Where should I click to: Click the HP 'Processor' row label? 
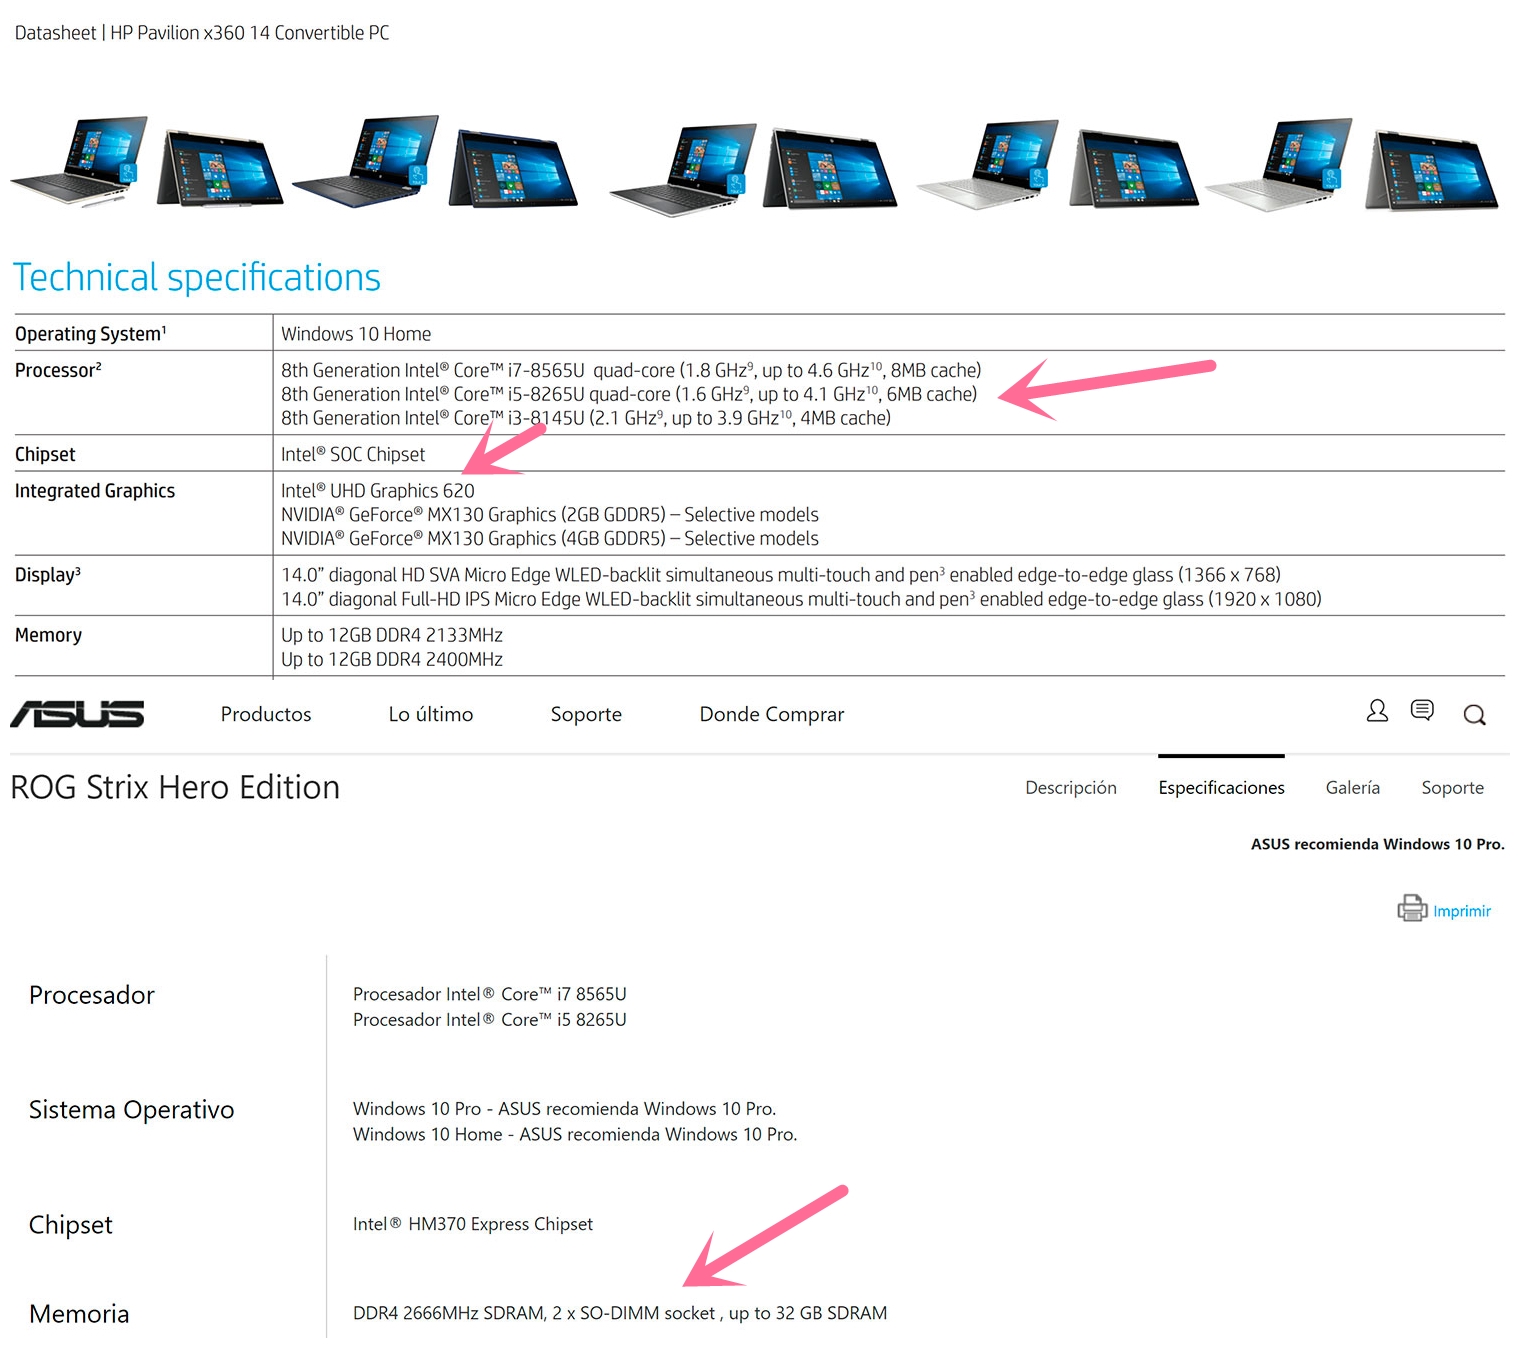click(58, 370)
